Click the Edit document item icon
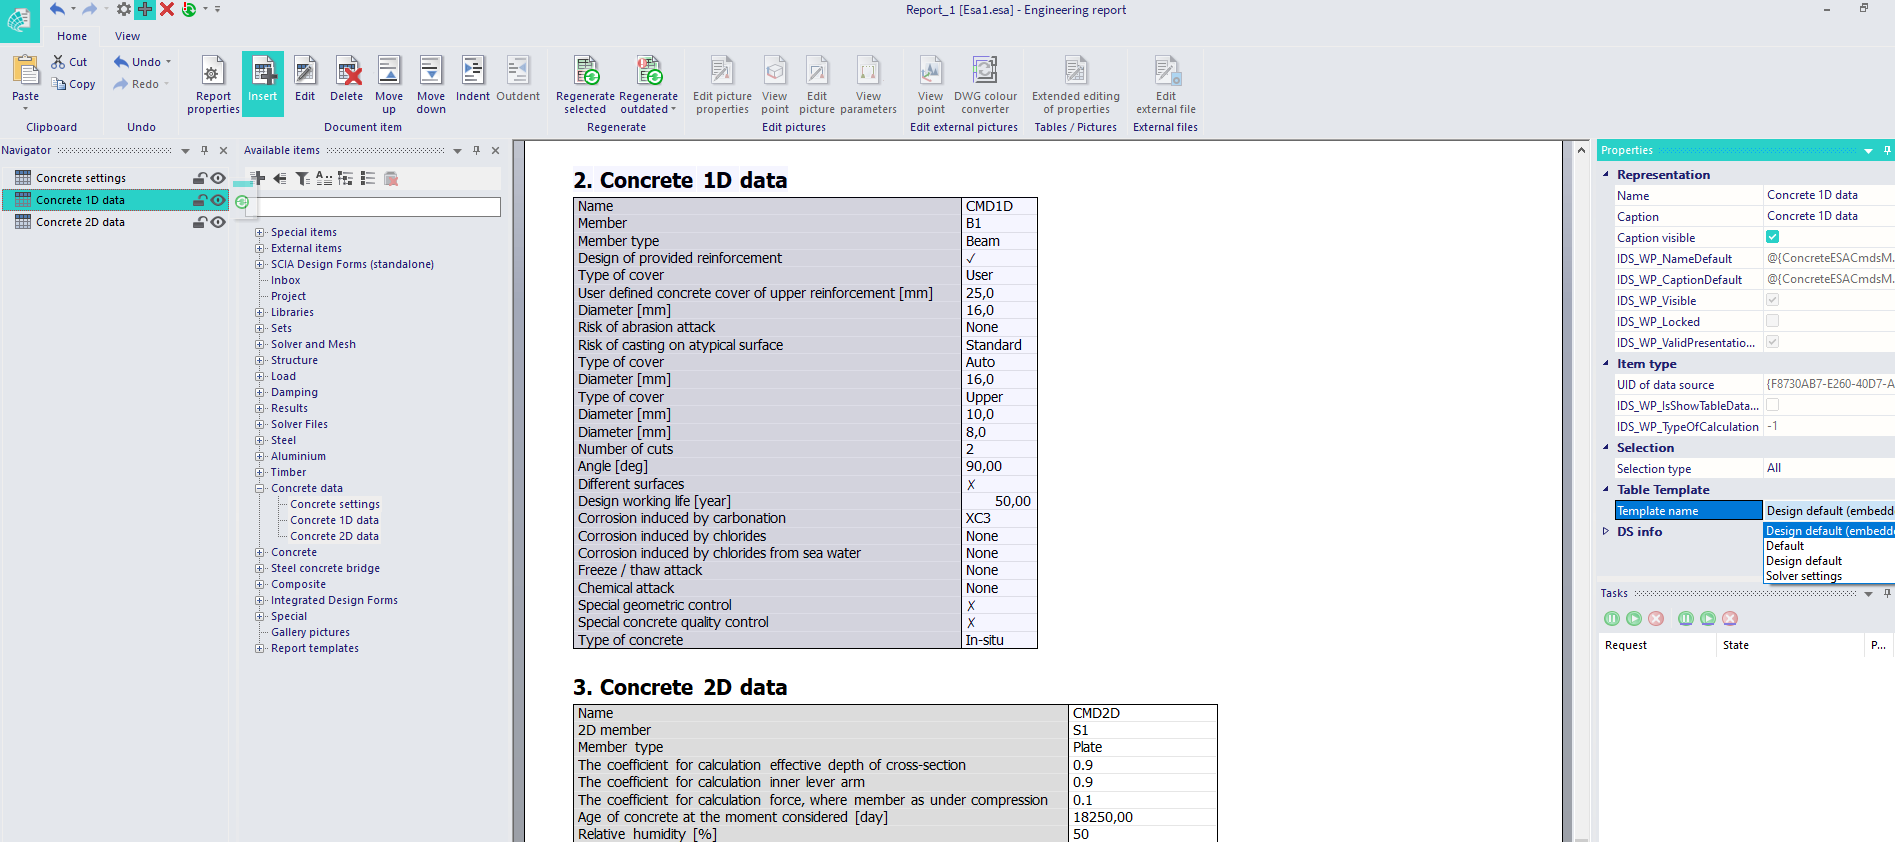The width and height of the screenshot is (1895, 842). tap(305, 72)
